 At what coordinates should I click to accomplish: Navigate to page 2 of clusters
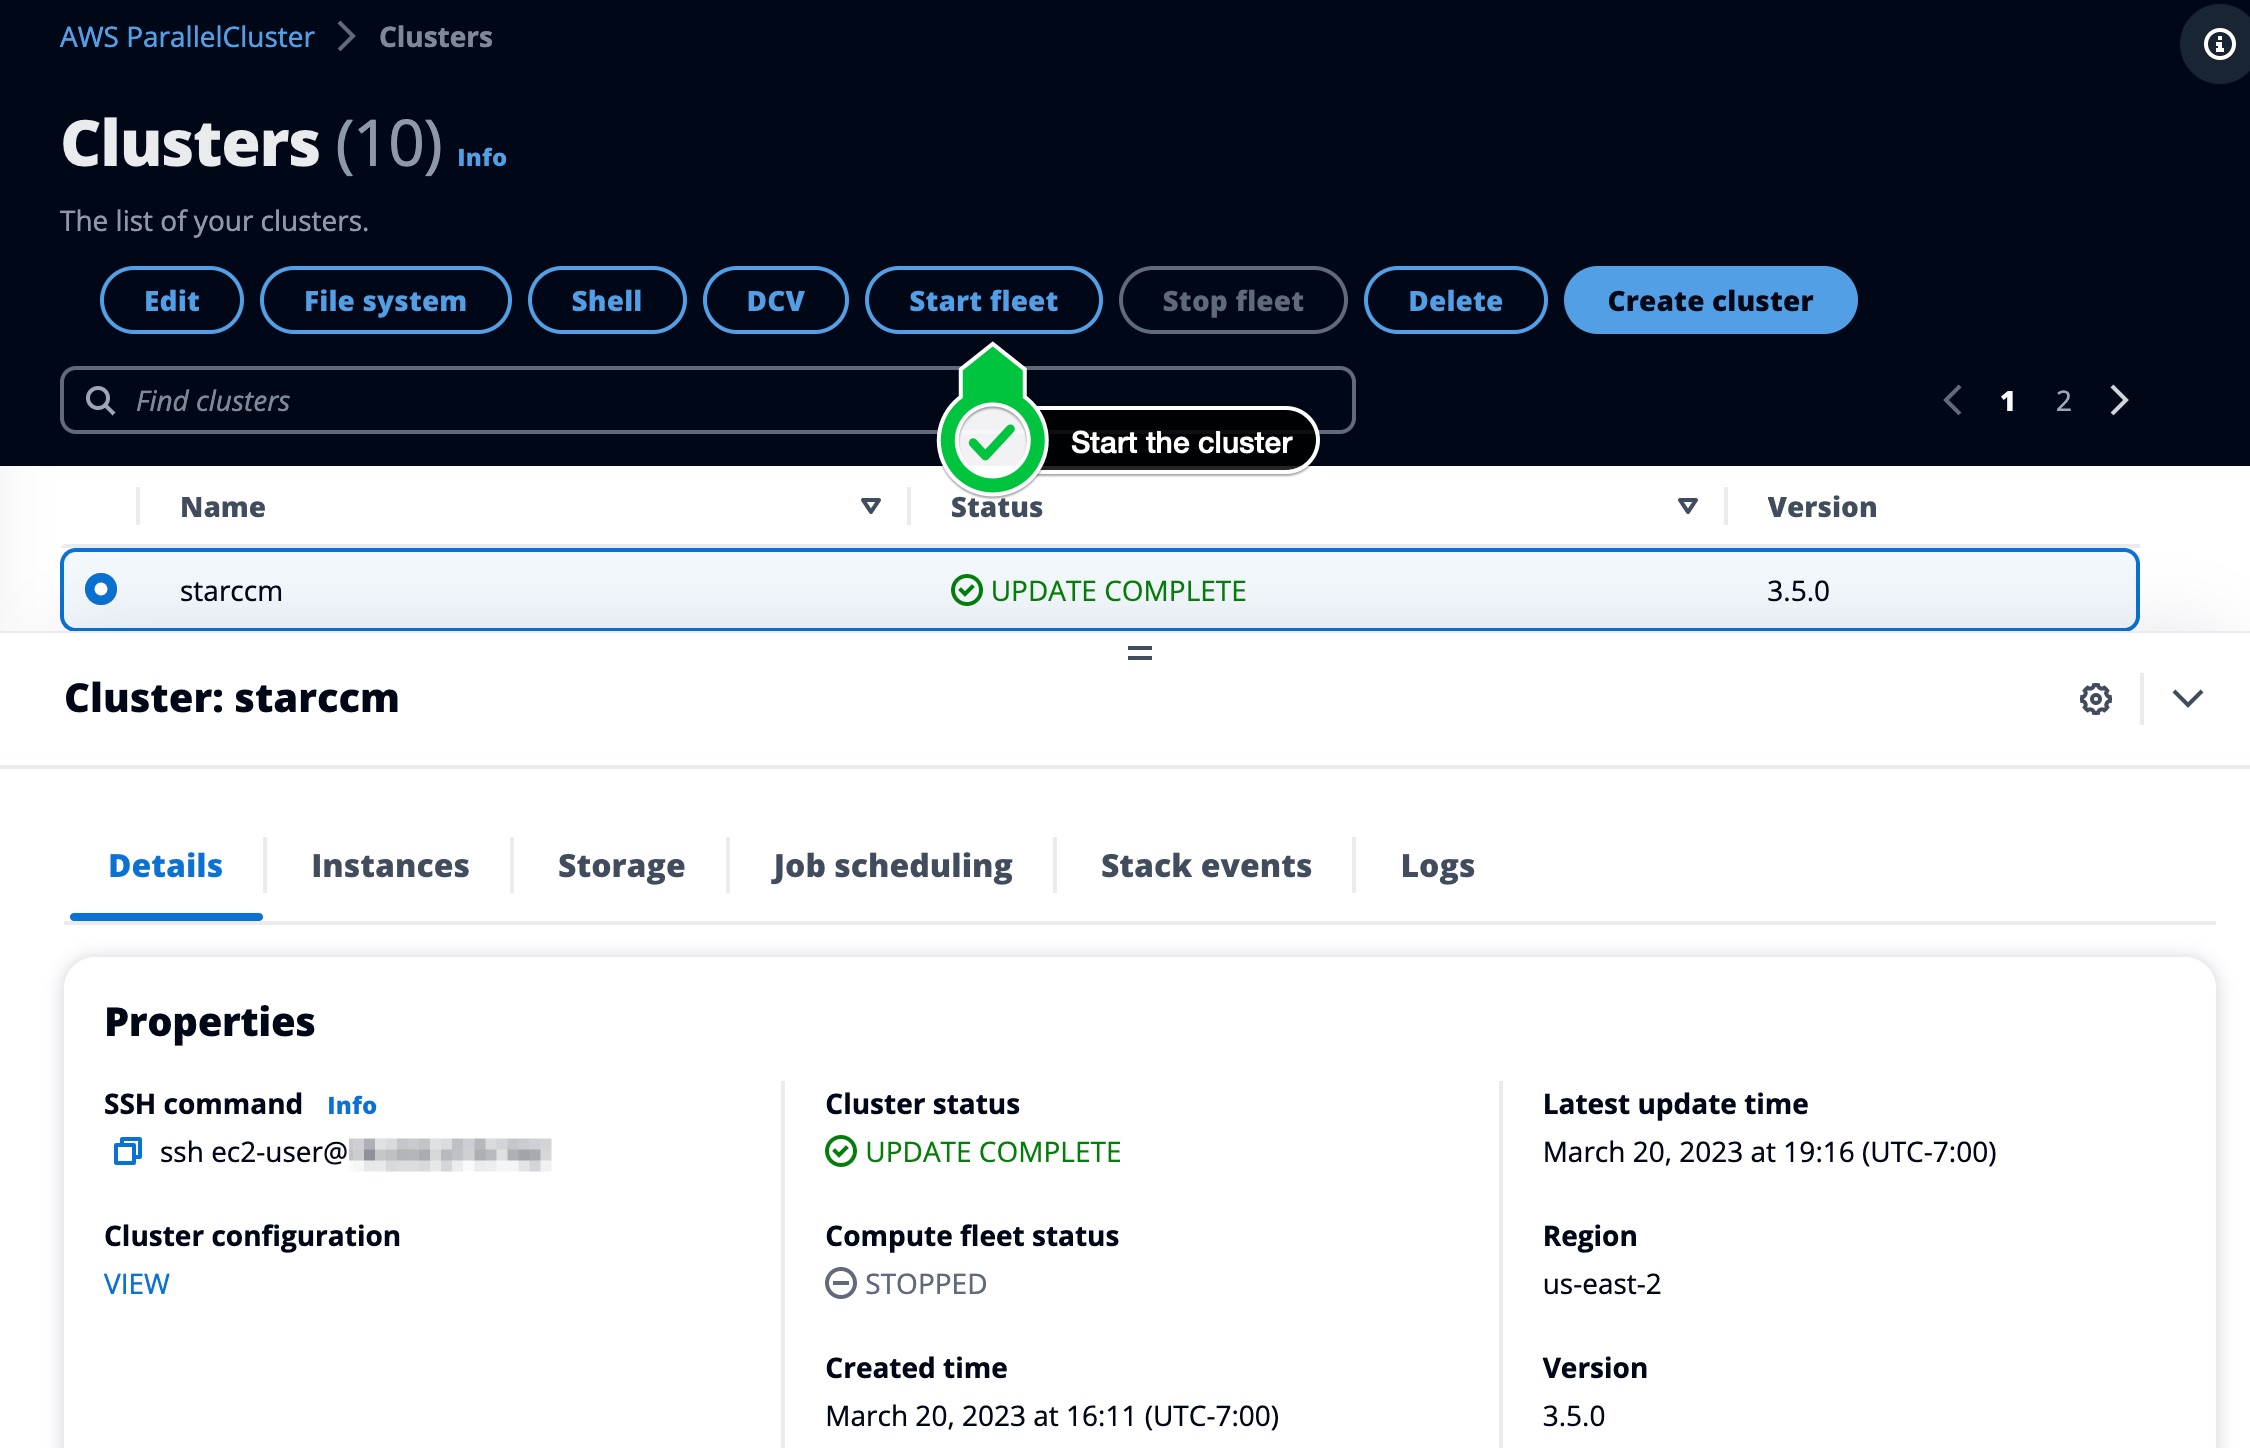click(2063, 400)
